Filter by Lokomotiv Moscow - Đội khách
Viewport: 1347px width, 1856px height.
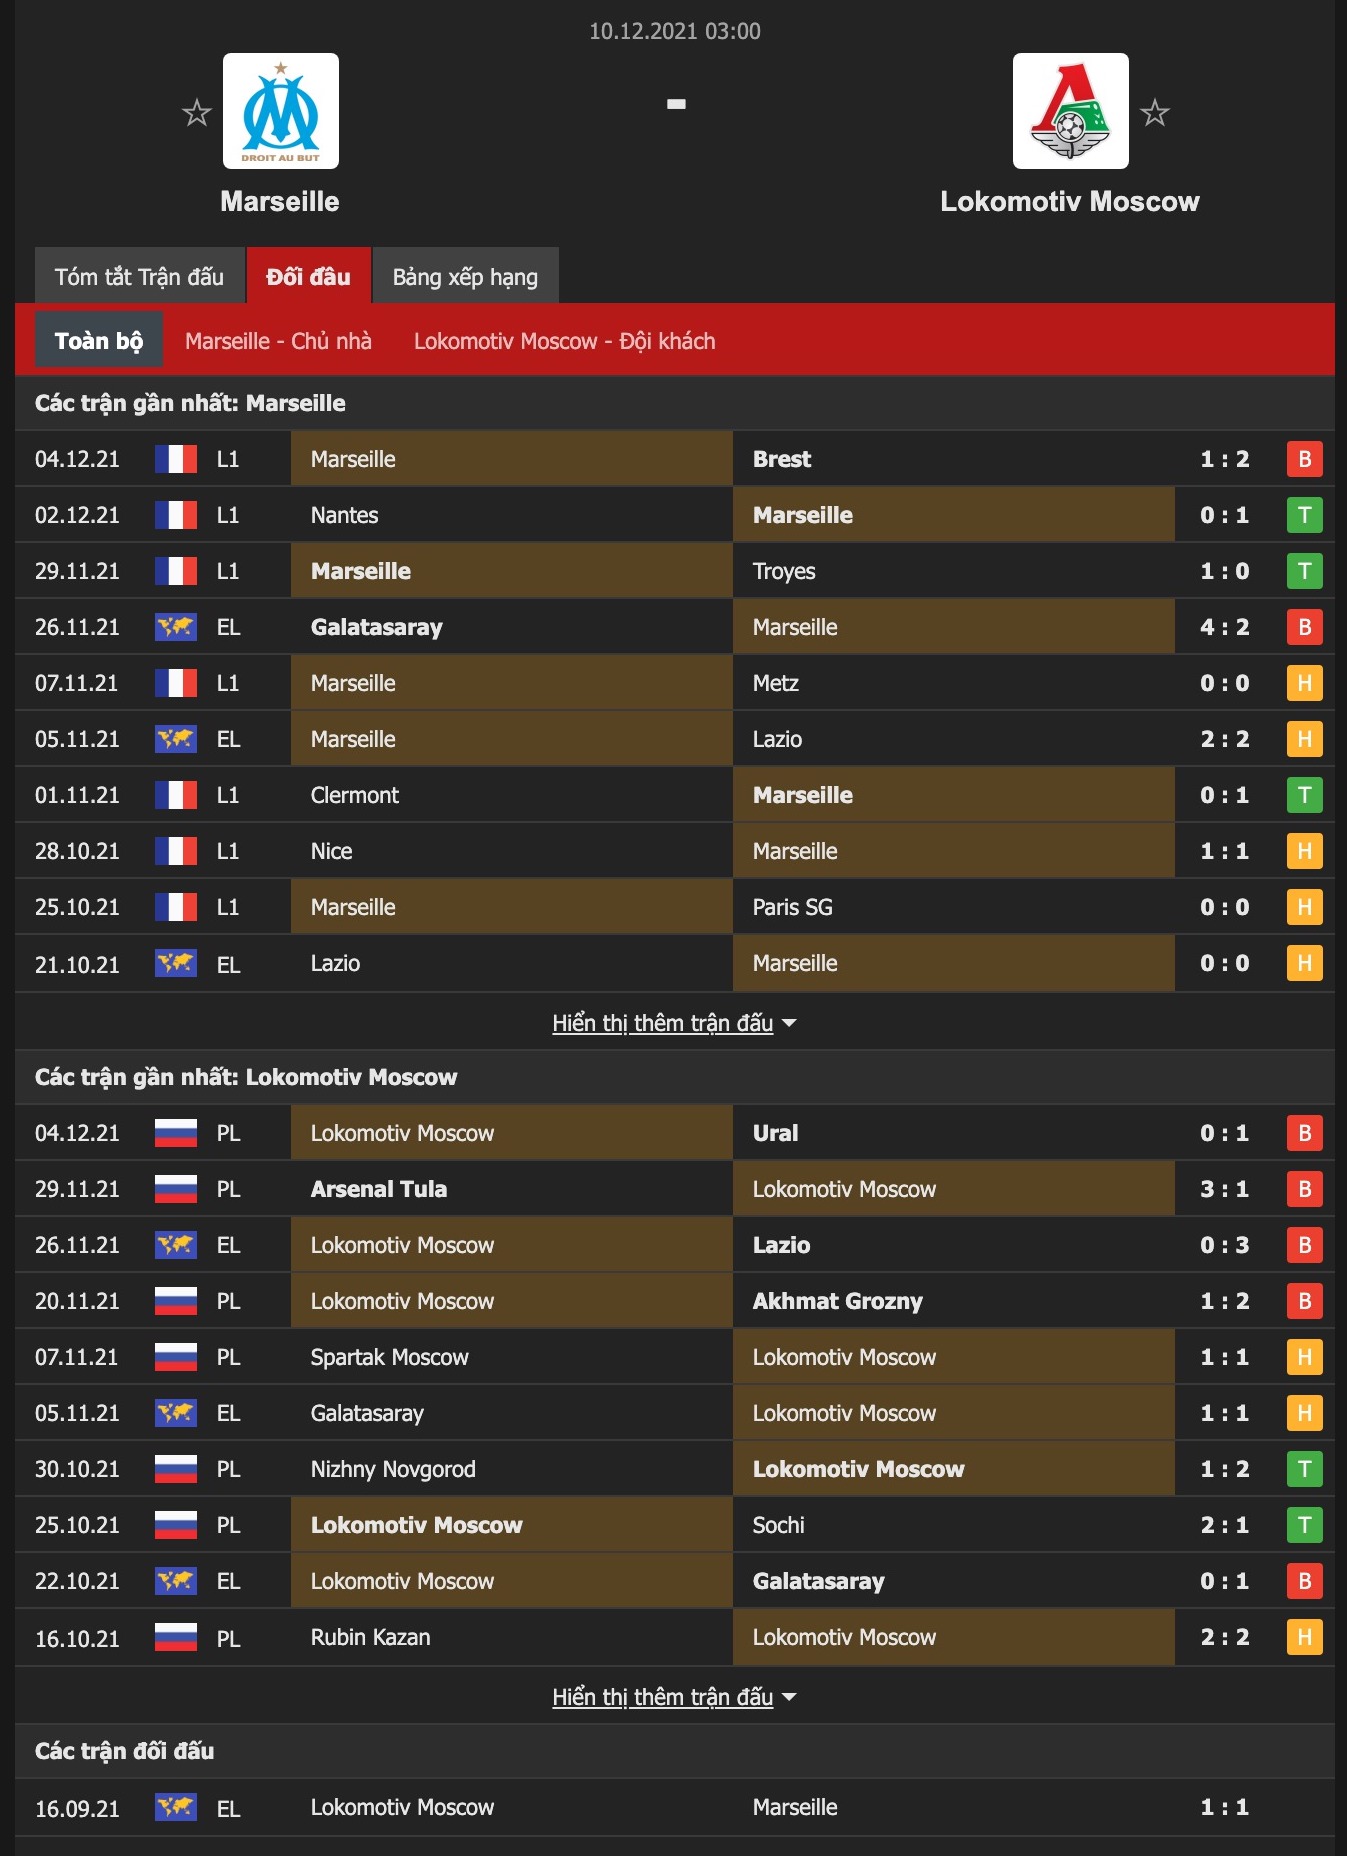(x=565, y=341)
